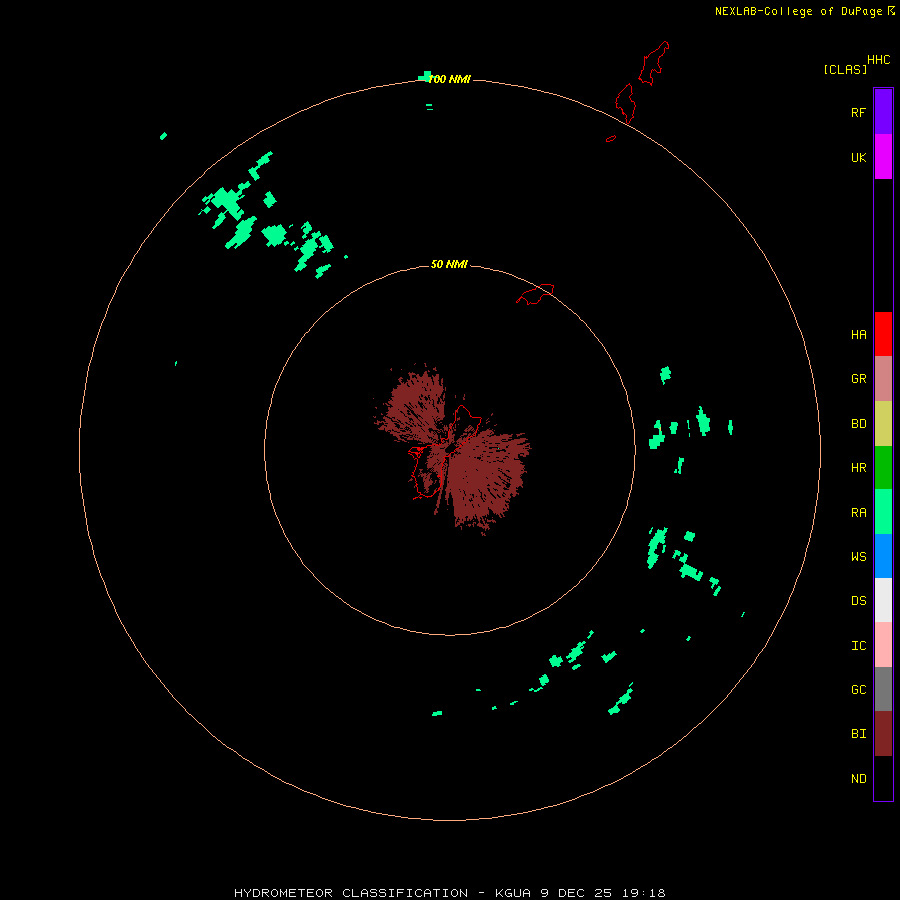Click the '50 NMI' range ring label

pyautogui.click(x=449, y=264)
